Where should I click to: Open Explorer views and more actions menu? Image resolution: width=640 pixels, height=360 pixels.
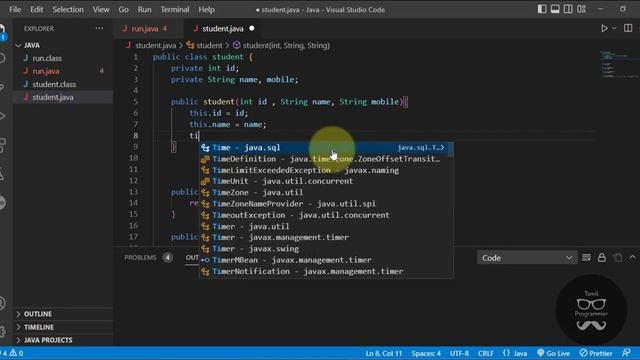pyautogui.click(x=99, y=28)
